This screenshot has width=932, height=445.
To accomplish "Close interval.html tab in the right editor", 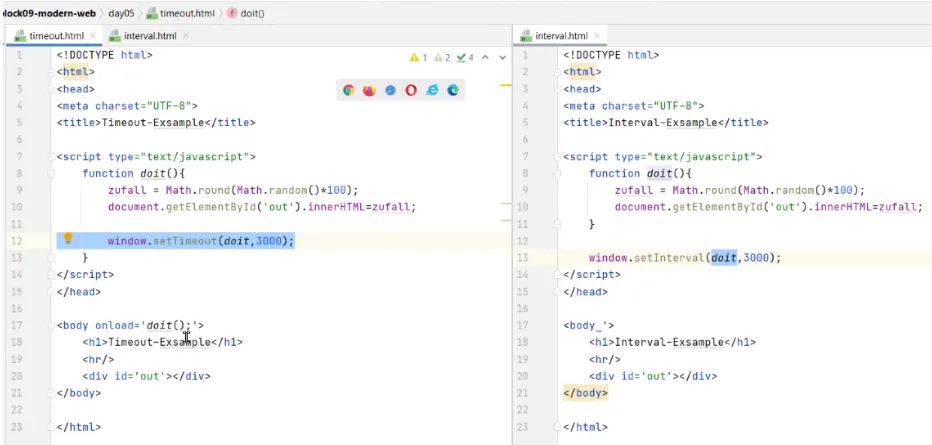I will [x=597, y=36].
